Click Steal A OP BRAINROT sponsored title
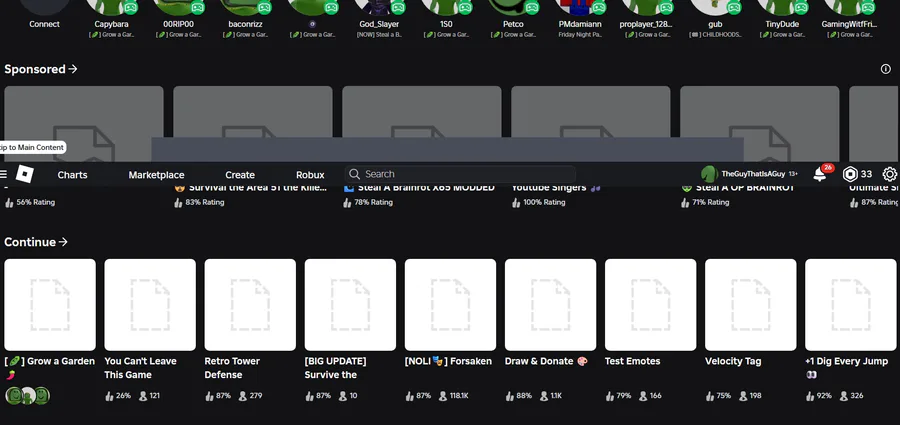The height and width of the screenshot is (425, 900). [x=738, y=188]
